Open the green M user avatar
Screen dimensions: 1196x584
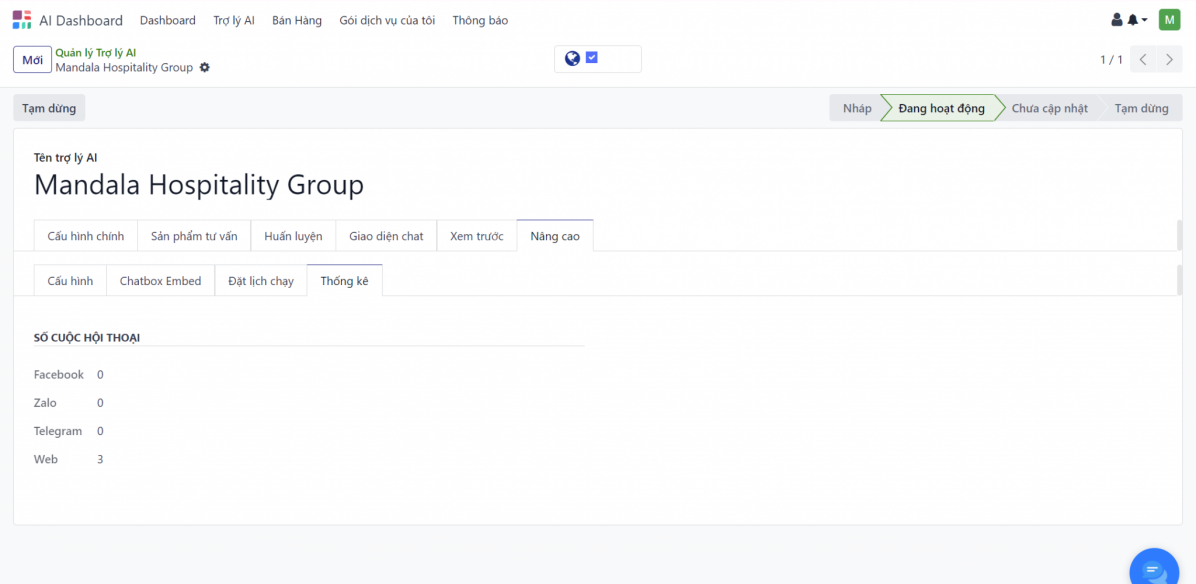click(1169, 20)
